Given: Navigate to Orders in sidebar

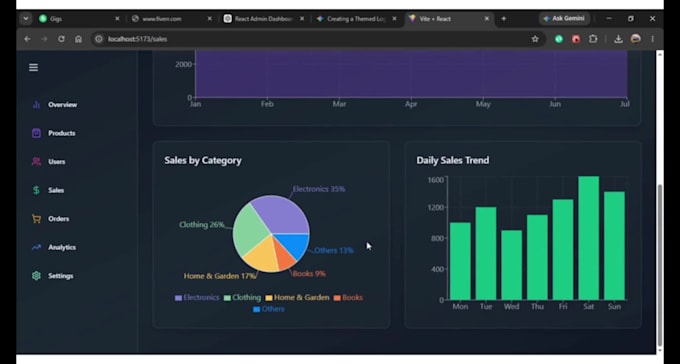Looking at the screenshot, I should tap(59, 219).
